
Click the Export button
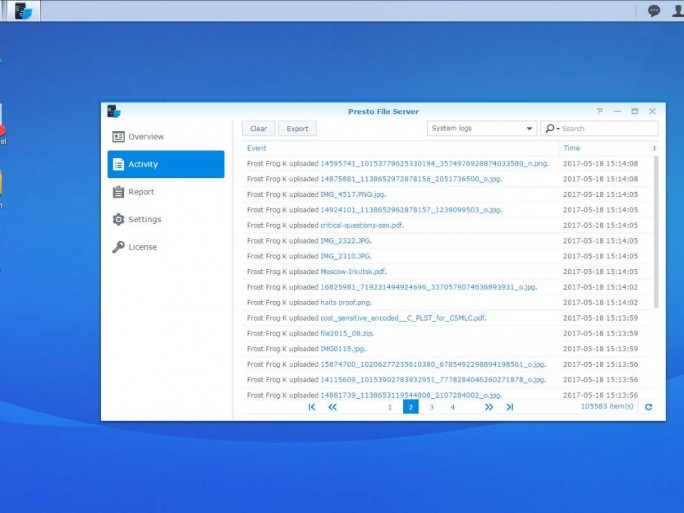click(x=298, y=129)
